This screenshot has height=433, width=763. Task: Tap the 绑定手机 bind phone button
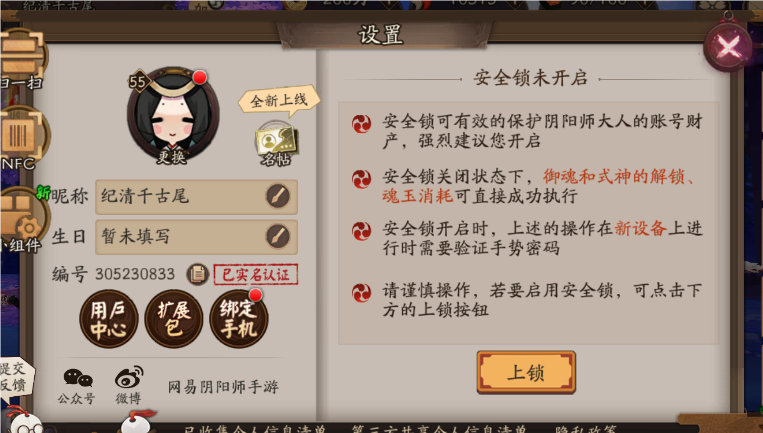238,319
